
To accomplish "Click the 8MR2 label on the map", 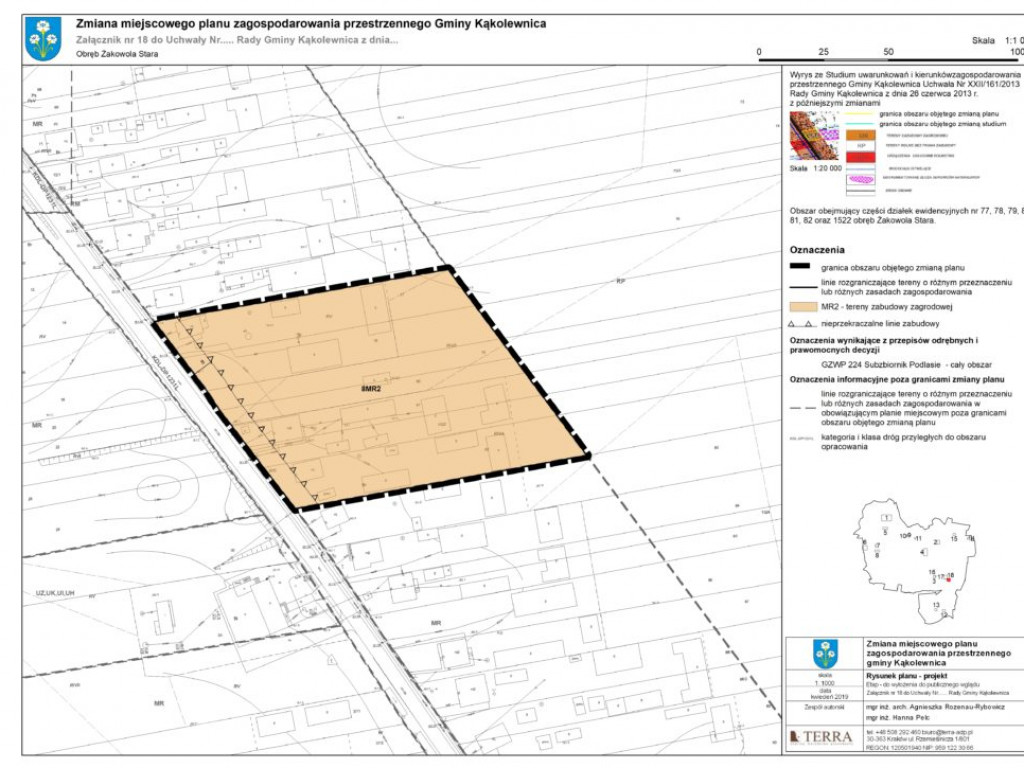I will (370, 387).
